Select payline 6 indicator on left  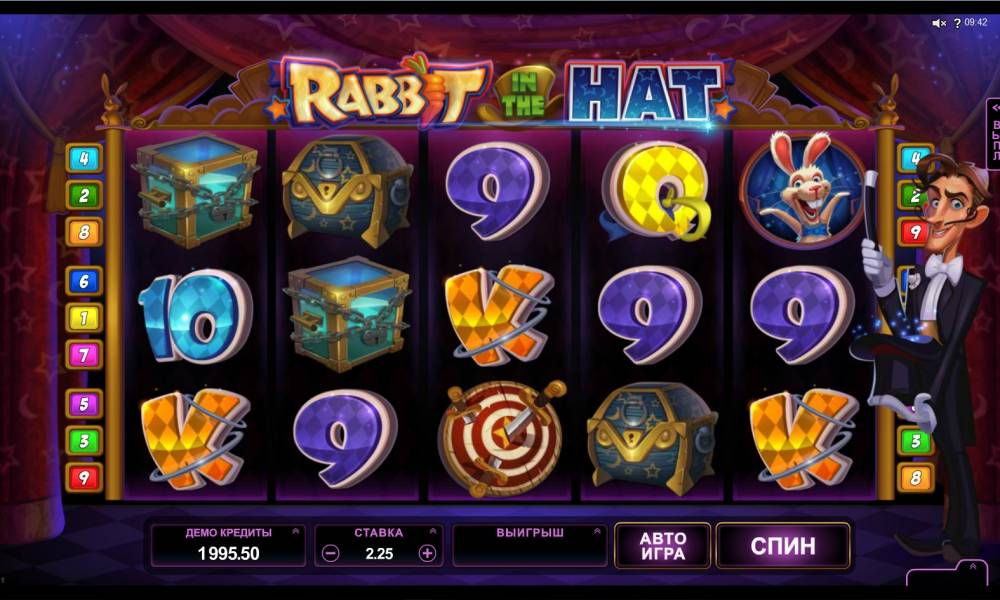pyautogui.click(x=84, y=281)
